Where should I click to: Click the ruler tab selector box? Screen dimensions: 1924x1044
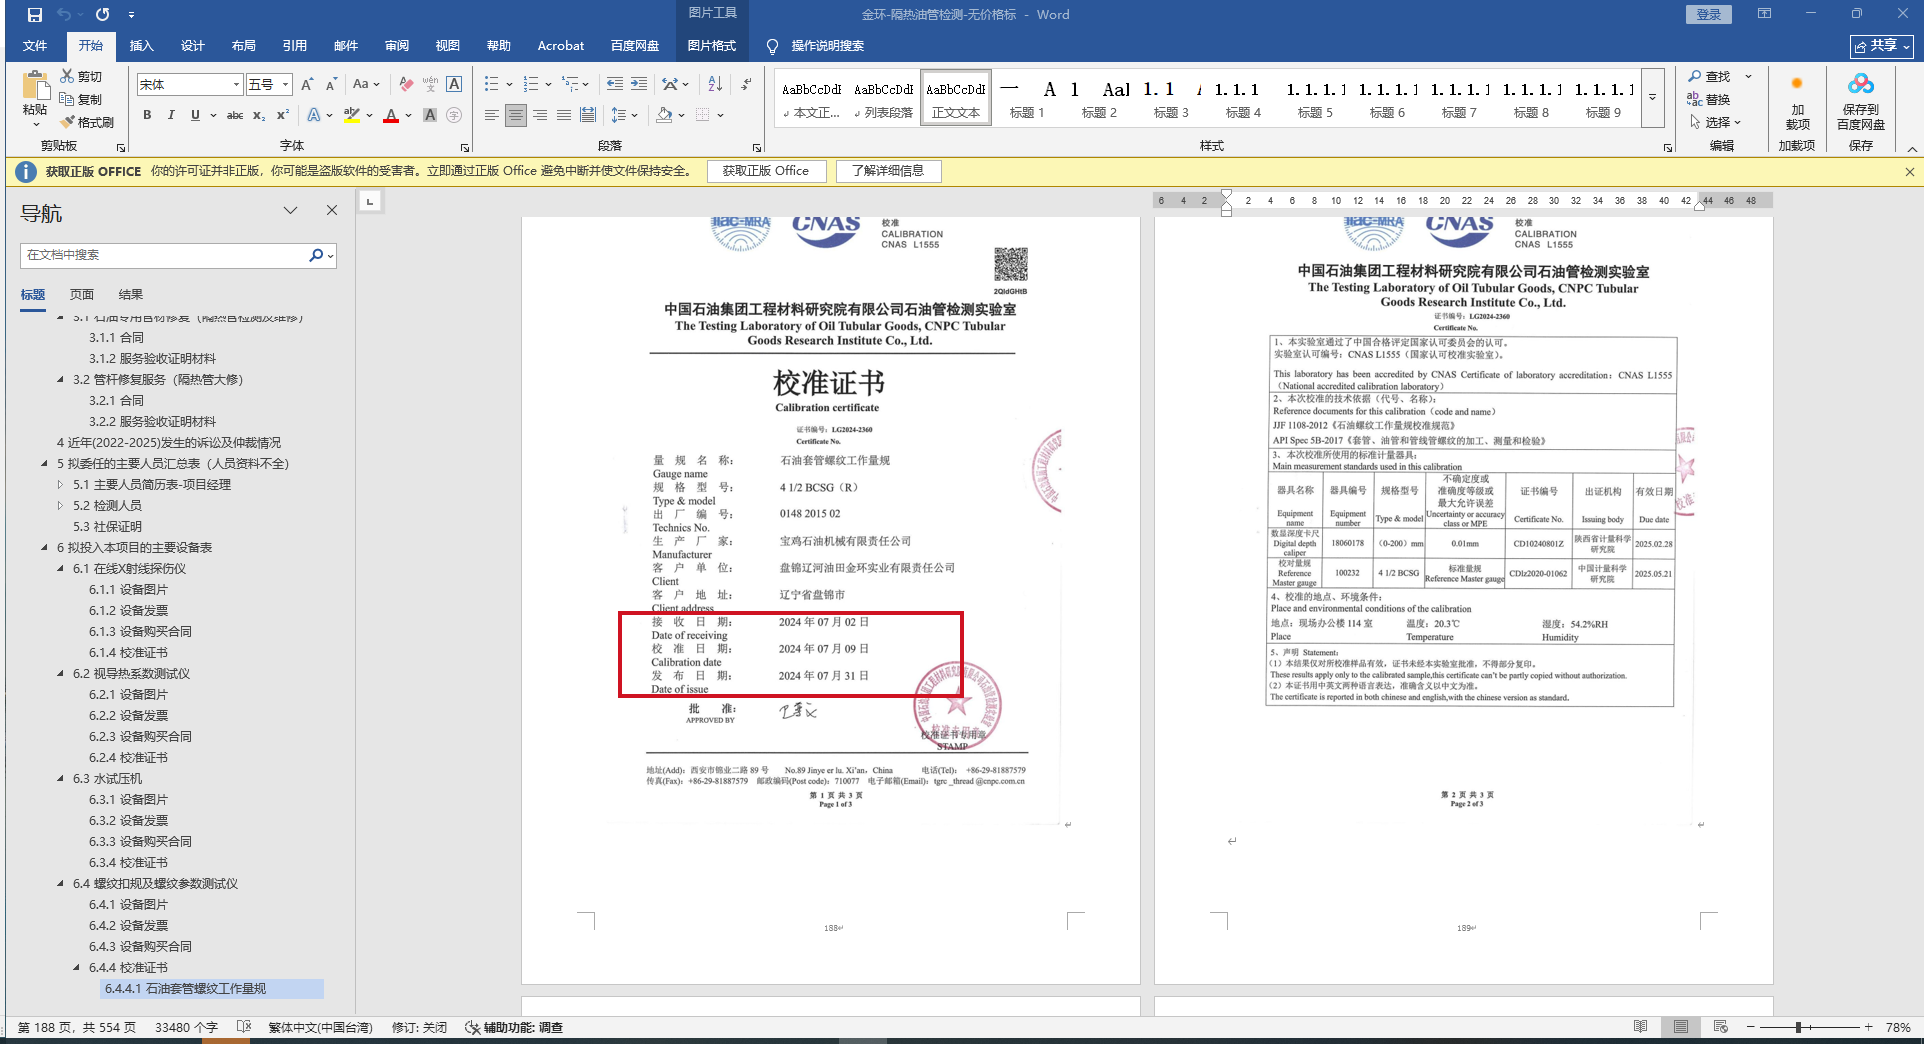pyautogui.click(x=370, y=201)
